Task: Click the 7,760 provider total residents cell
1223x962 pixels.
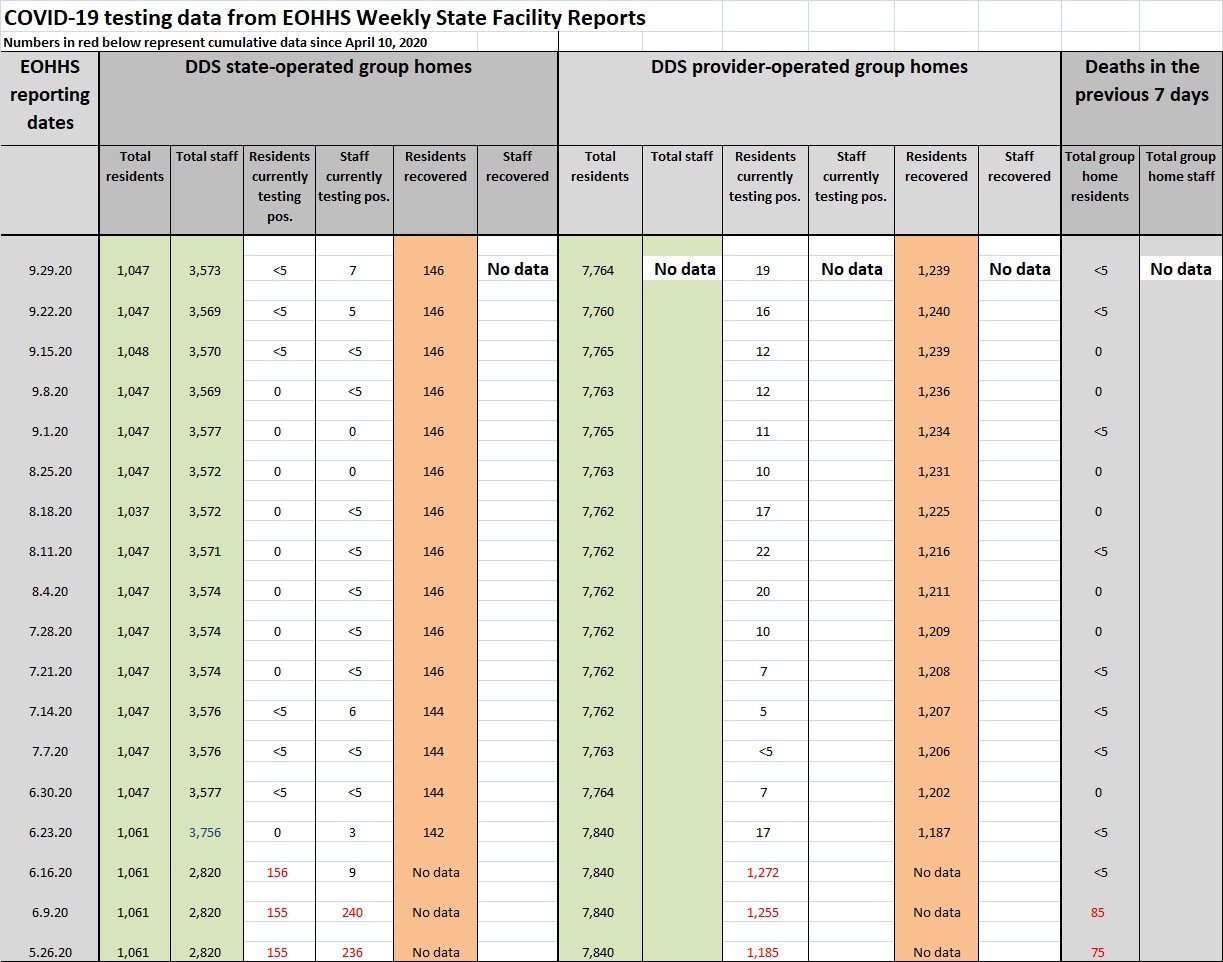Action: coord(600,311)
